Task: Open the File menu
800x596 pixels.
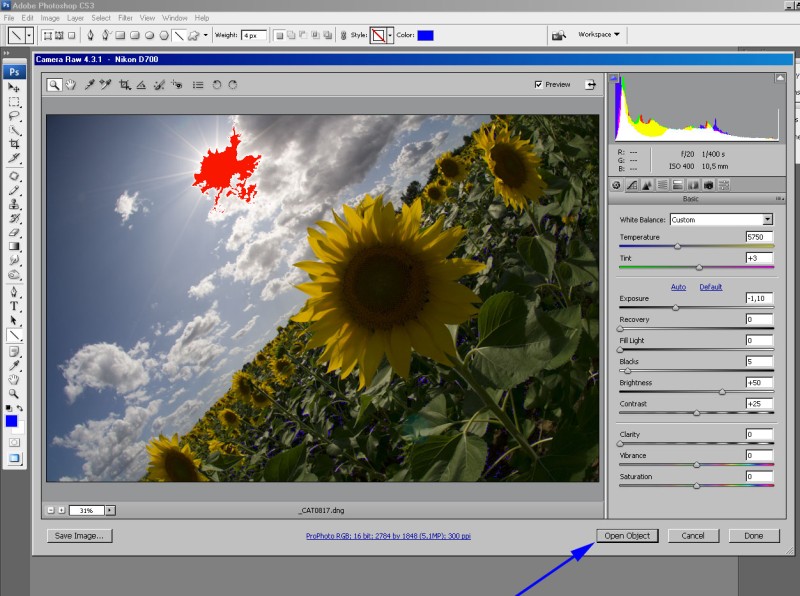Action: pyautogui.click(x=9, y=18)
